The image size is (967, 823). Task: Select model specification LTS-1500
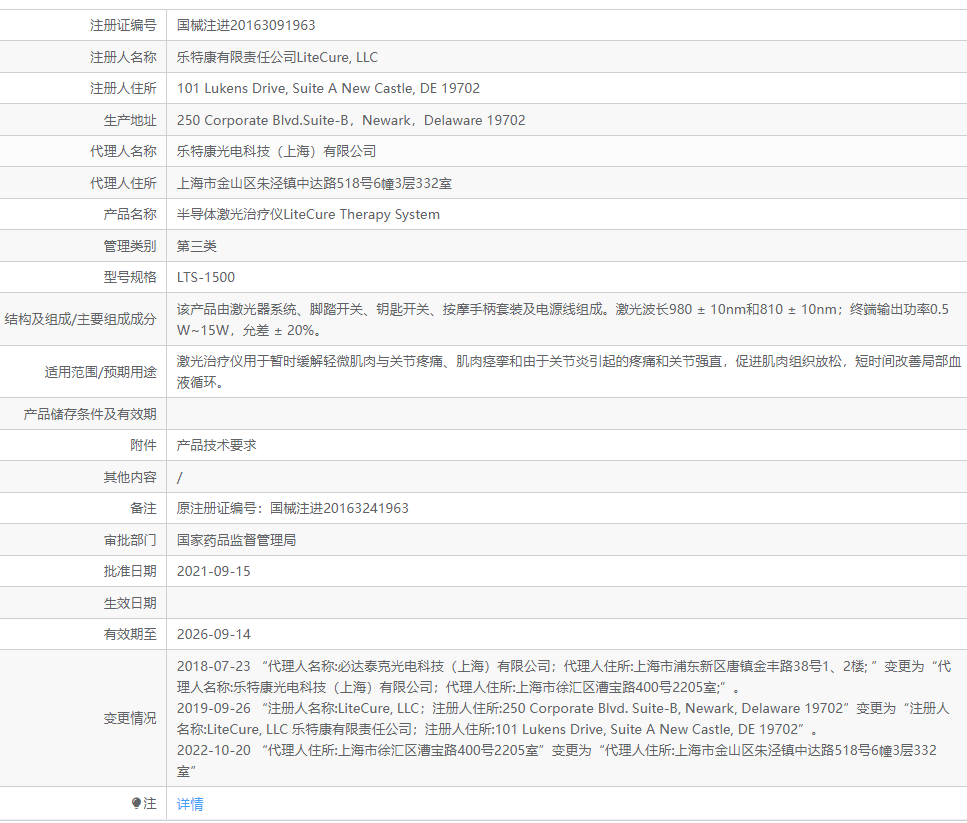pos(206,277)
